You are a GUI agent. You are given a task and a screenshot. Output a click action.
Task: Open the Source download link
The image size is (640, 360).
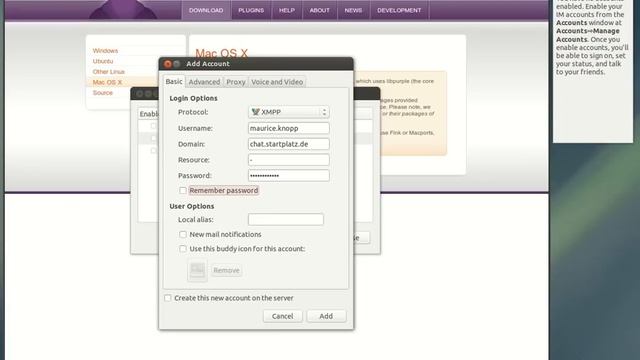102,93
